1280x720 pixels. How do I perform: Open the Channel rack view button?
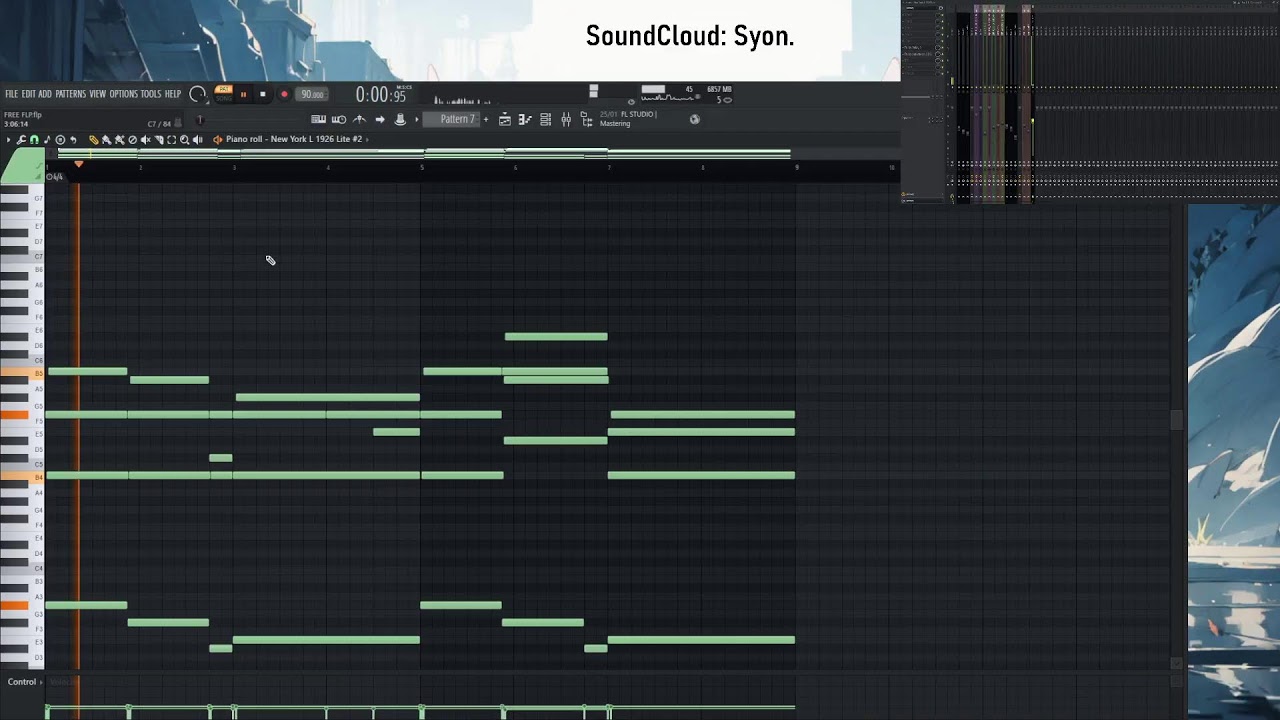tap(545, 119)
